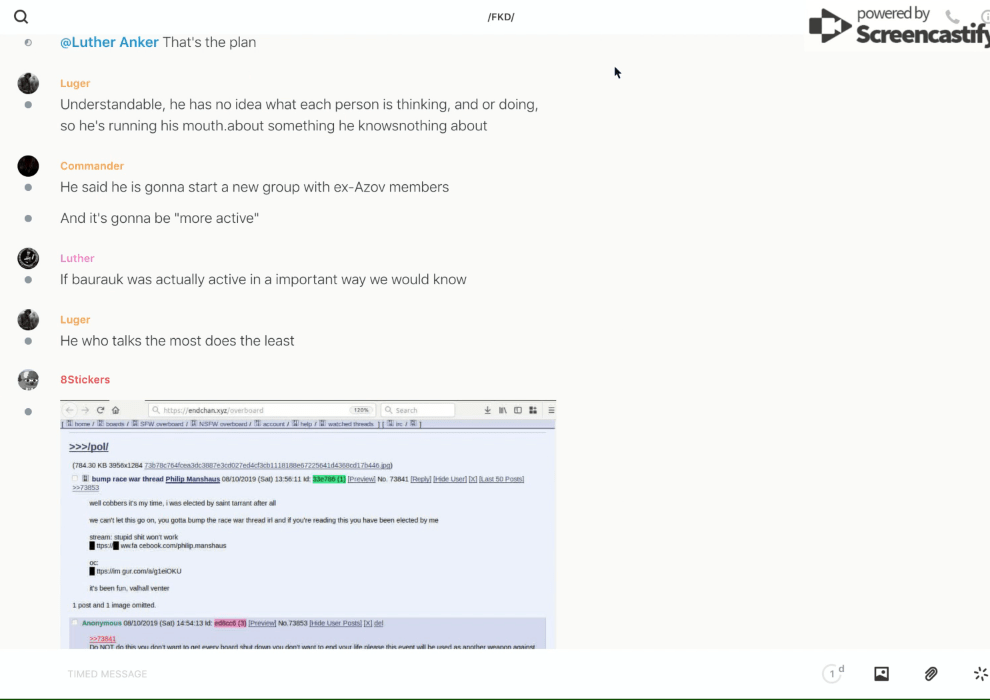Click the /FKD/ conversation title
The height and width of the screenshot is (700, 990).
pos(500,17)
